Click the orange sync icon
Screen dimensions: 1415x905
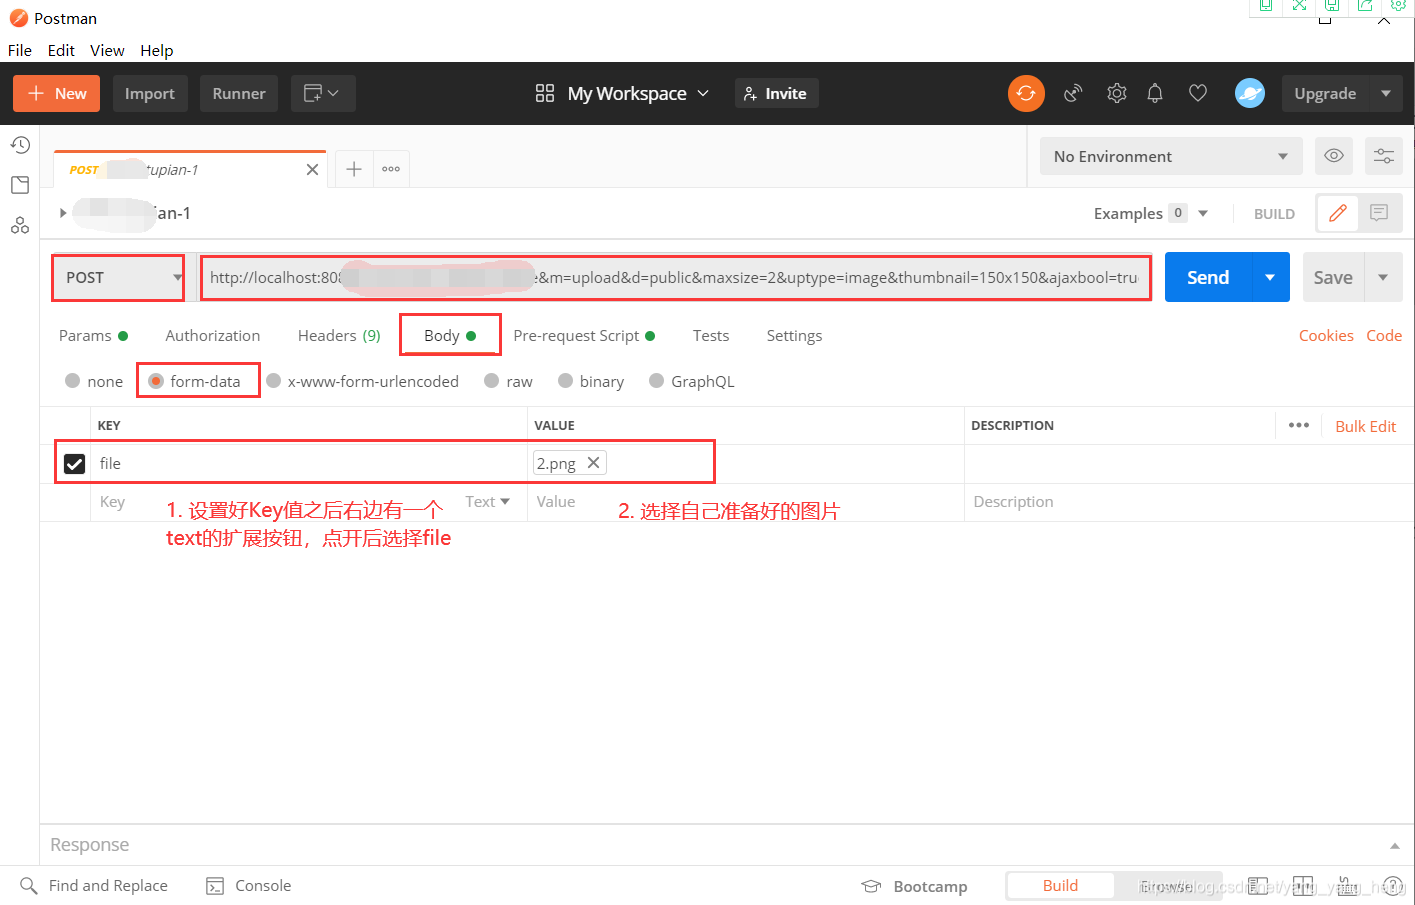coord(1026,94)
